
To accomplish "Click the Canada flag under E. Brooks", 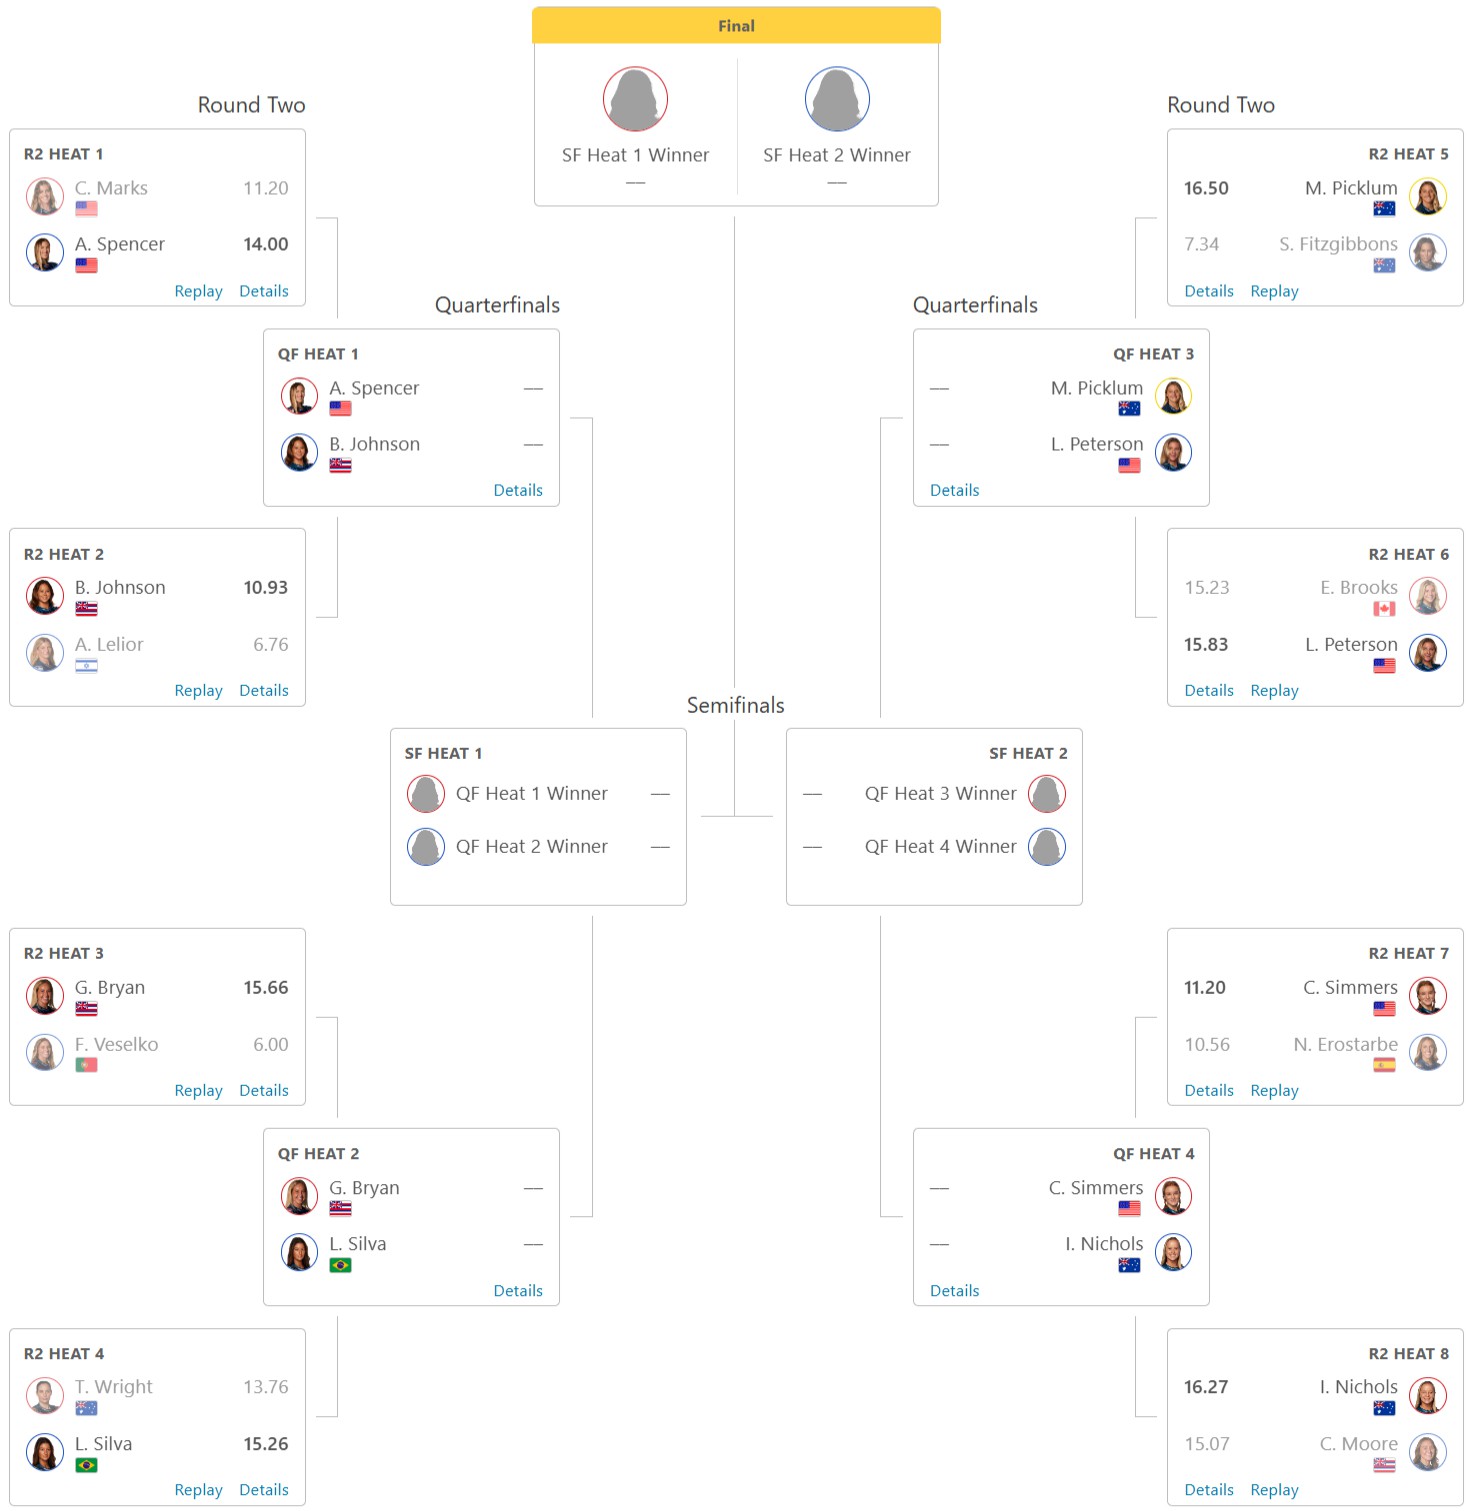I will pyautogui.click(x=1384, y=609).
